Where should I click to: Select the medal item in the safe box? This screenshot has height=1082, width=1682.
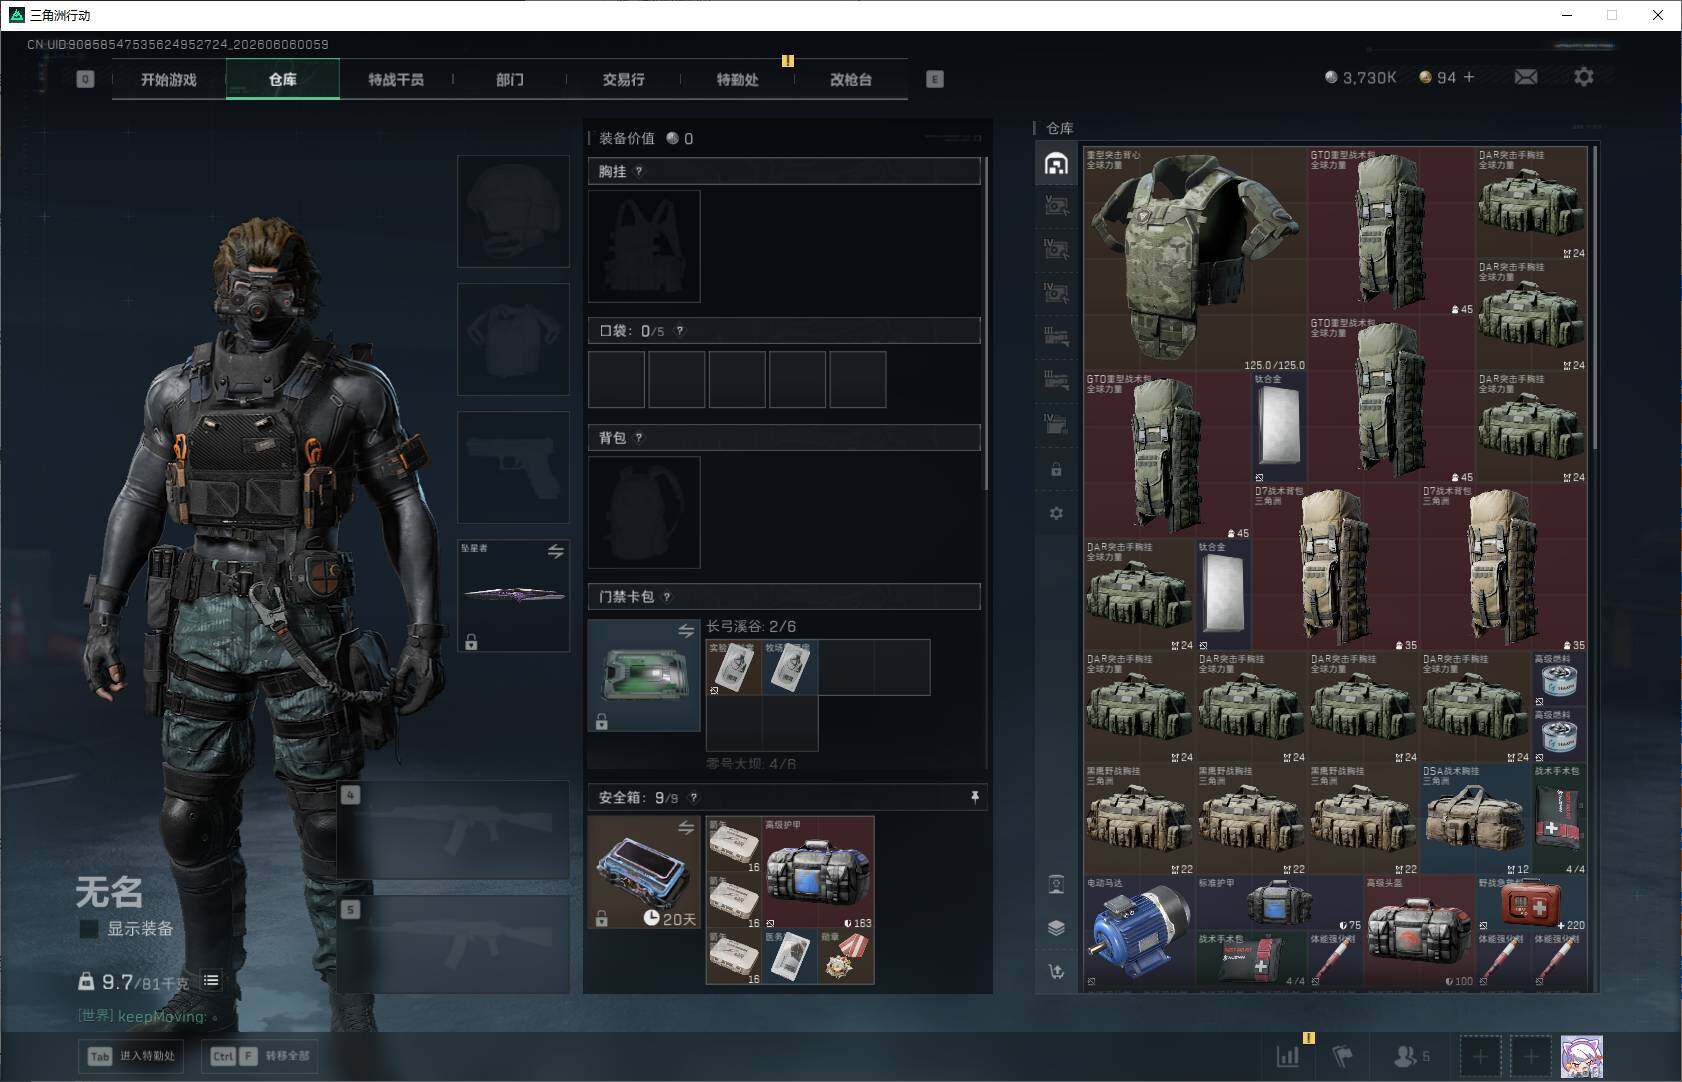(846, 957)
